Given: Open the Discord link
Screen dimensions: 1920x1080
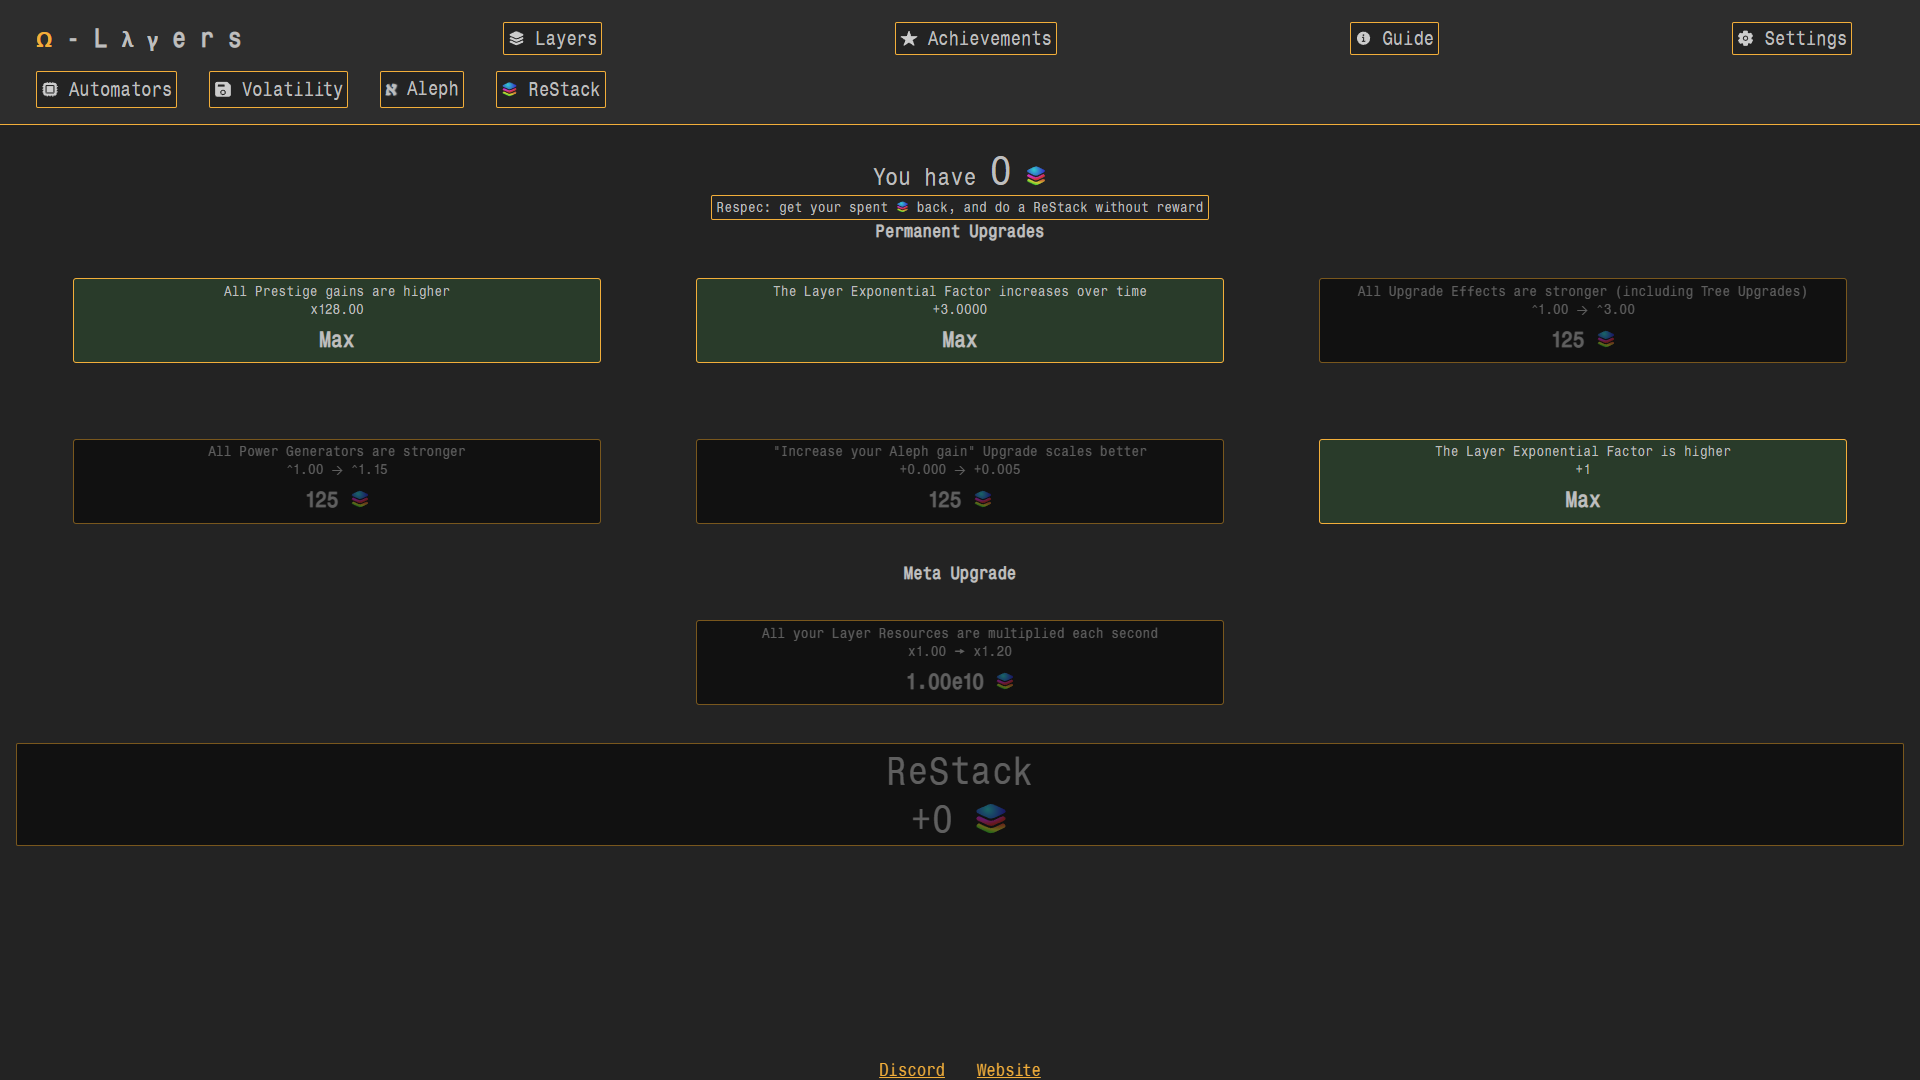Looking at the screenshot, I should (x=911, y=1070).
